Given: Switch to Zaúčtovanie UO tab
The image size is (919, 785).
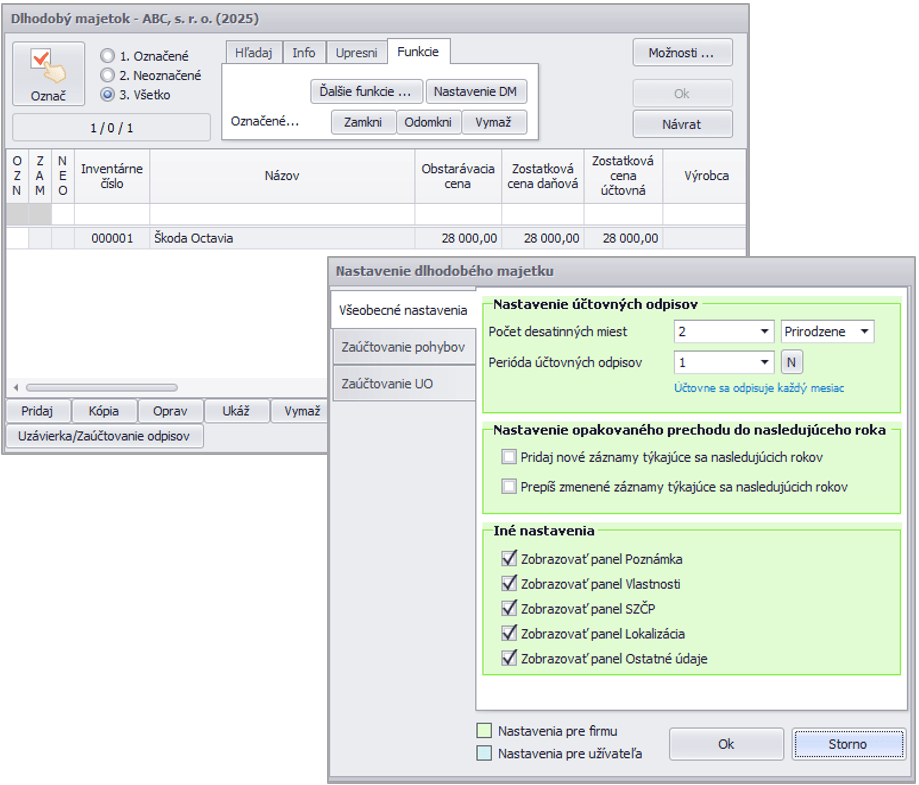Looking at the screenshot, I should 403,383.
